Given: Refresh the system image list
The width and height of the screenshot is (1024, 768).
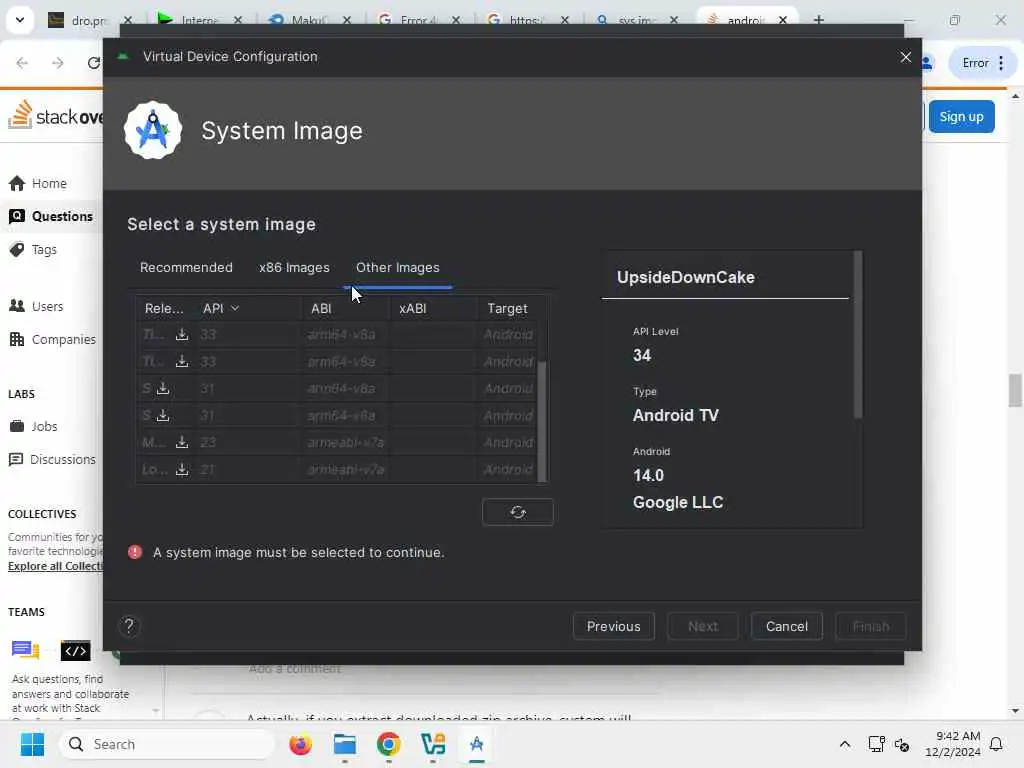Looking at the screenshot, I should (518, 512).
